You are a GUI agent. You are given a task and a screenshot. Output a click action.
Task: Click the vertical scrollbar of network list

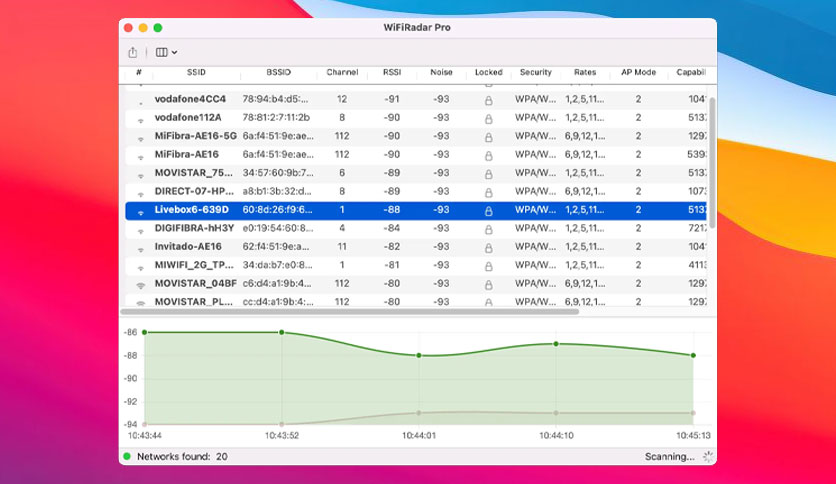(x=712, y=163)
